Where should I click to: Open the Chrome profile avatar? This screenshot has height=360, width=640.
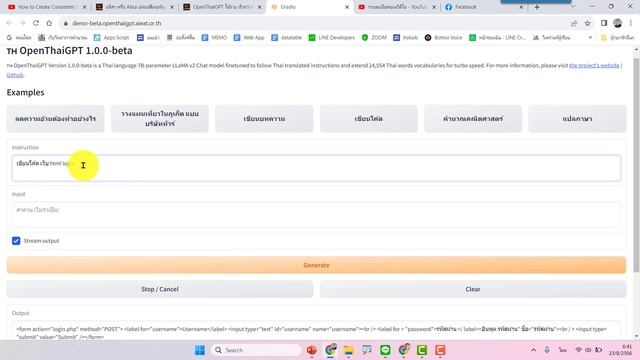618,23
